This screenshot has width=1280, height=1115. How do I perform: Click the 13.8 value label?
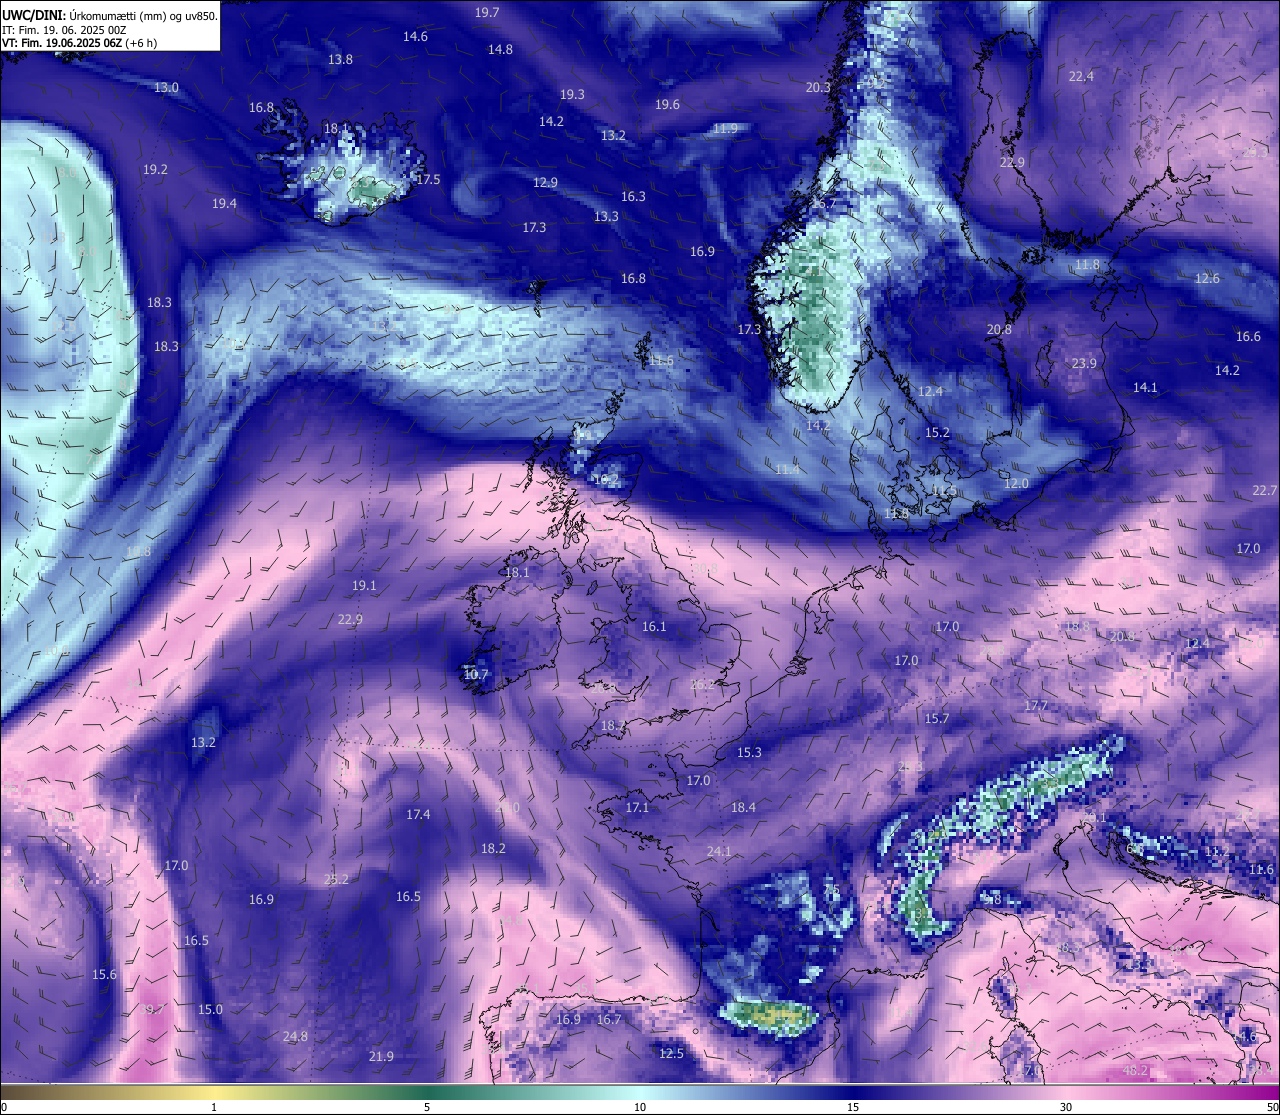click(x=340, y=59)
